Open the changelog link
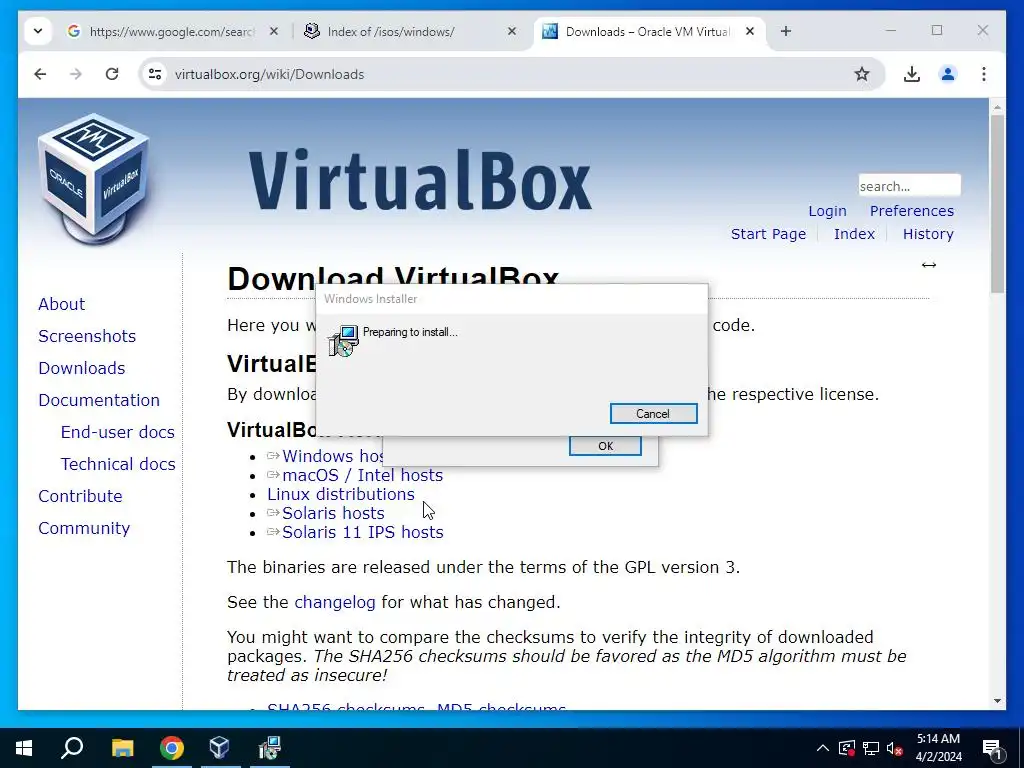Viewport: 1024px width, 768px height. click(x=335, y=601)
